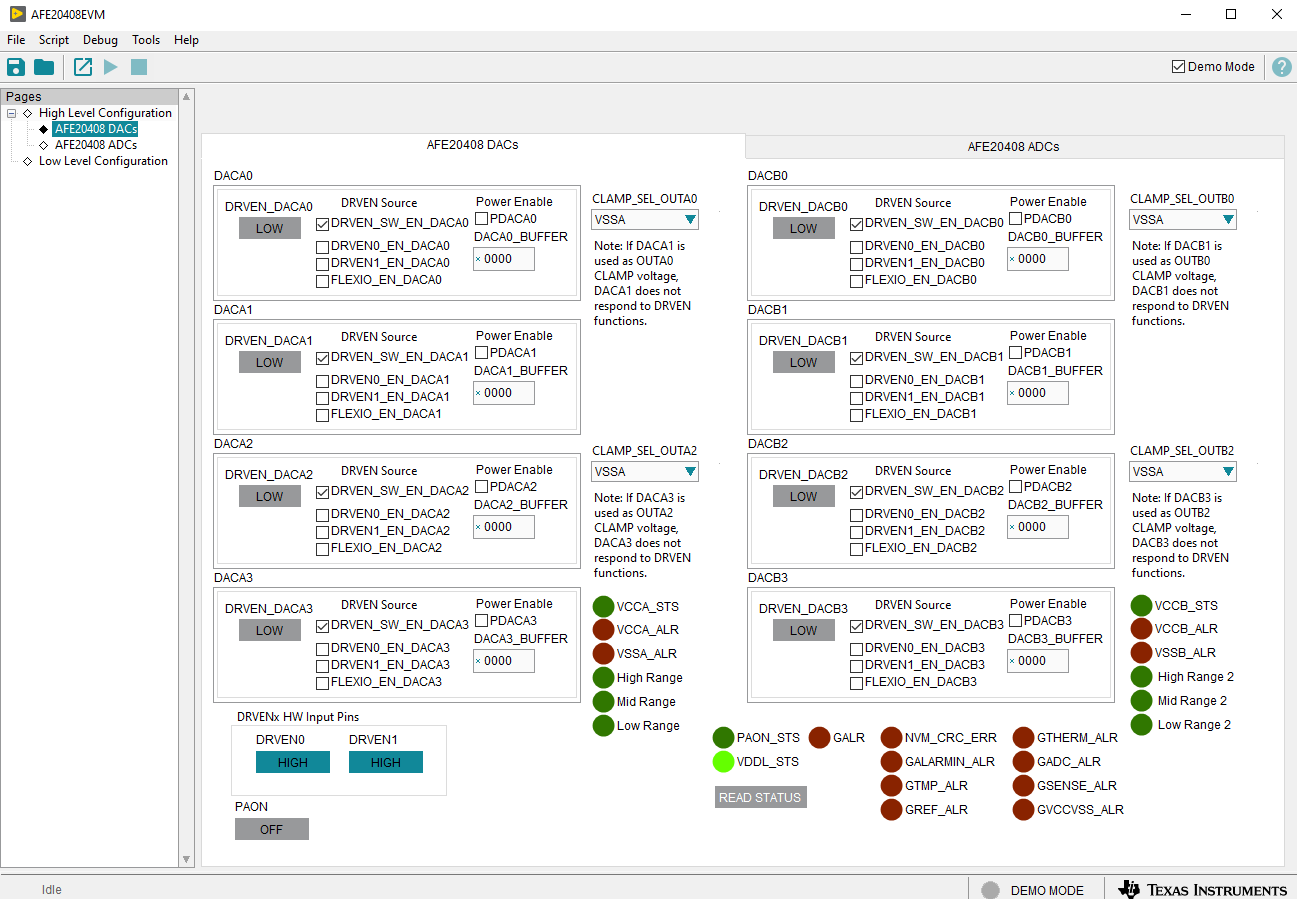Check the FLEXIO_EN_DACB2 checkbox
This screenshot has width=1297, height=899.
point(856,548)
